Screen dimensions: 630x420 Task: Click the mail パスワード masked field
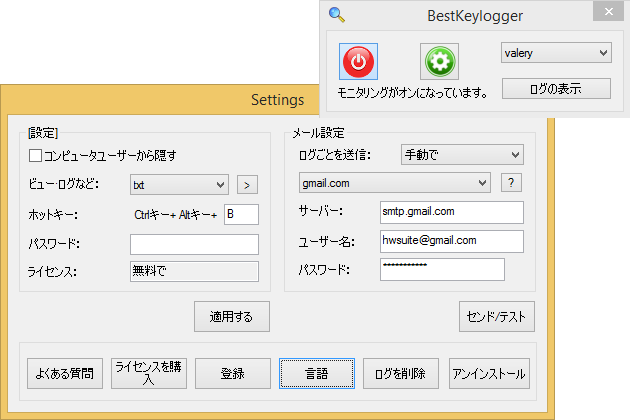[x=442, y=269]
